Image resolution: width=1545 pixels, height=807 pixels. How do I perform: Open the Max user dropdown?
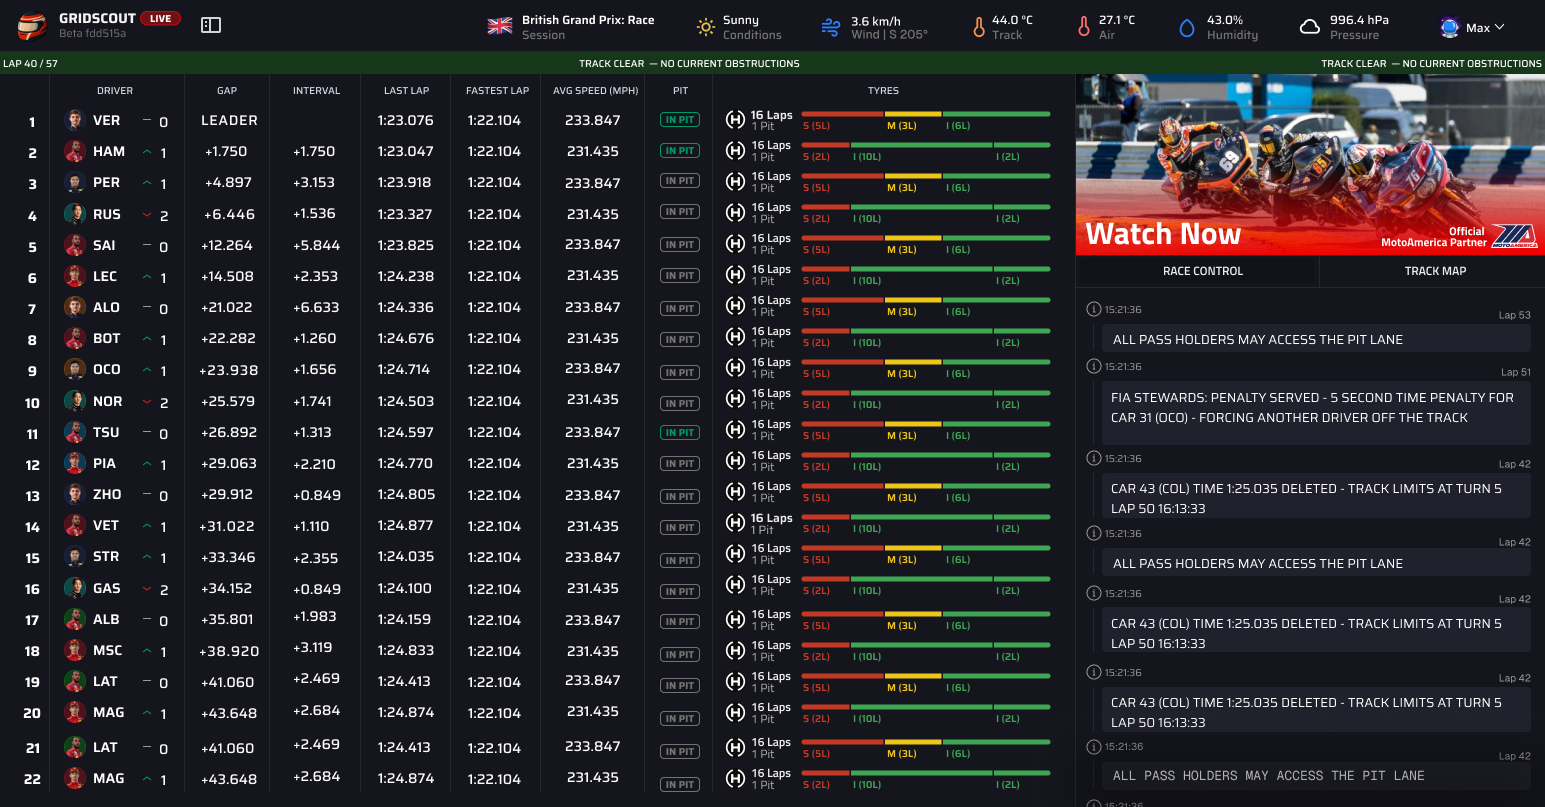(1472, 26)
